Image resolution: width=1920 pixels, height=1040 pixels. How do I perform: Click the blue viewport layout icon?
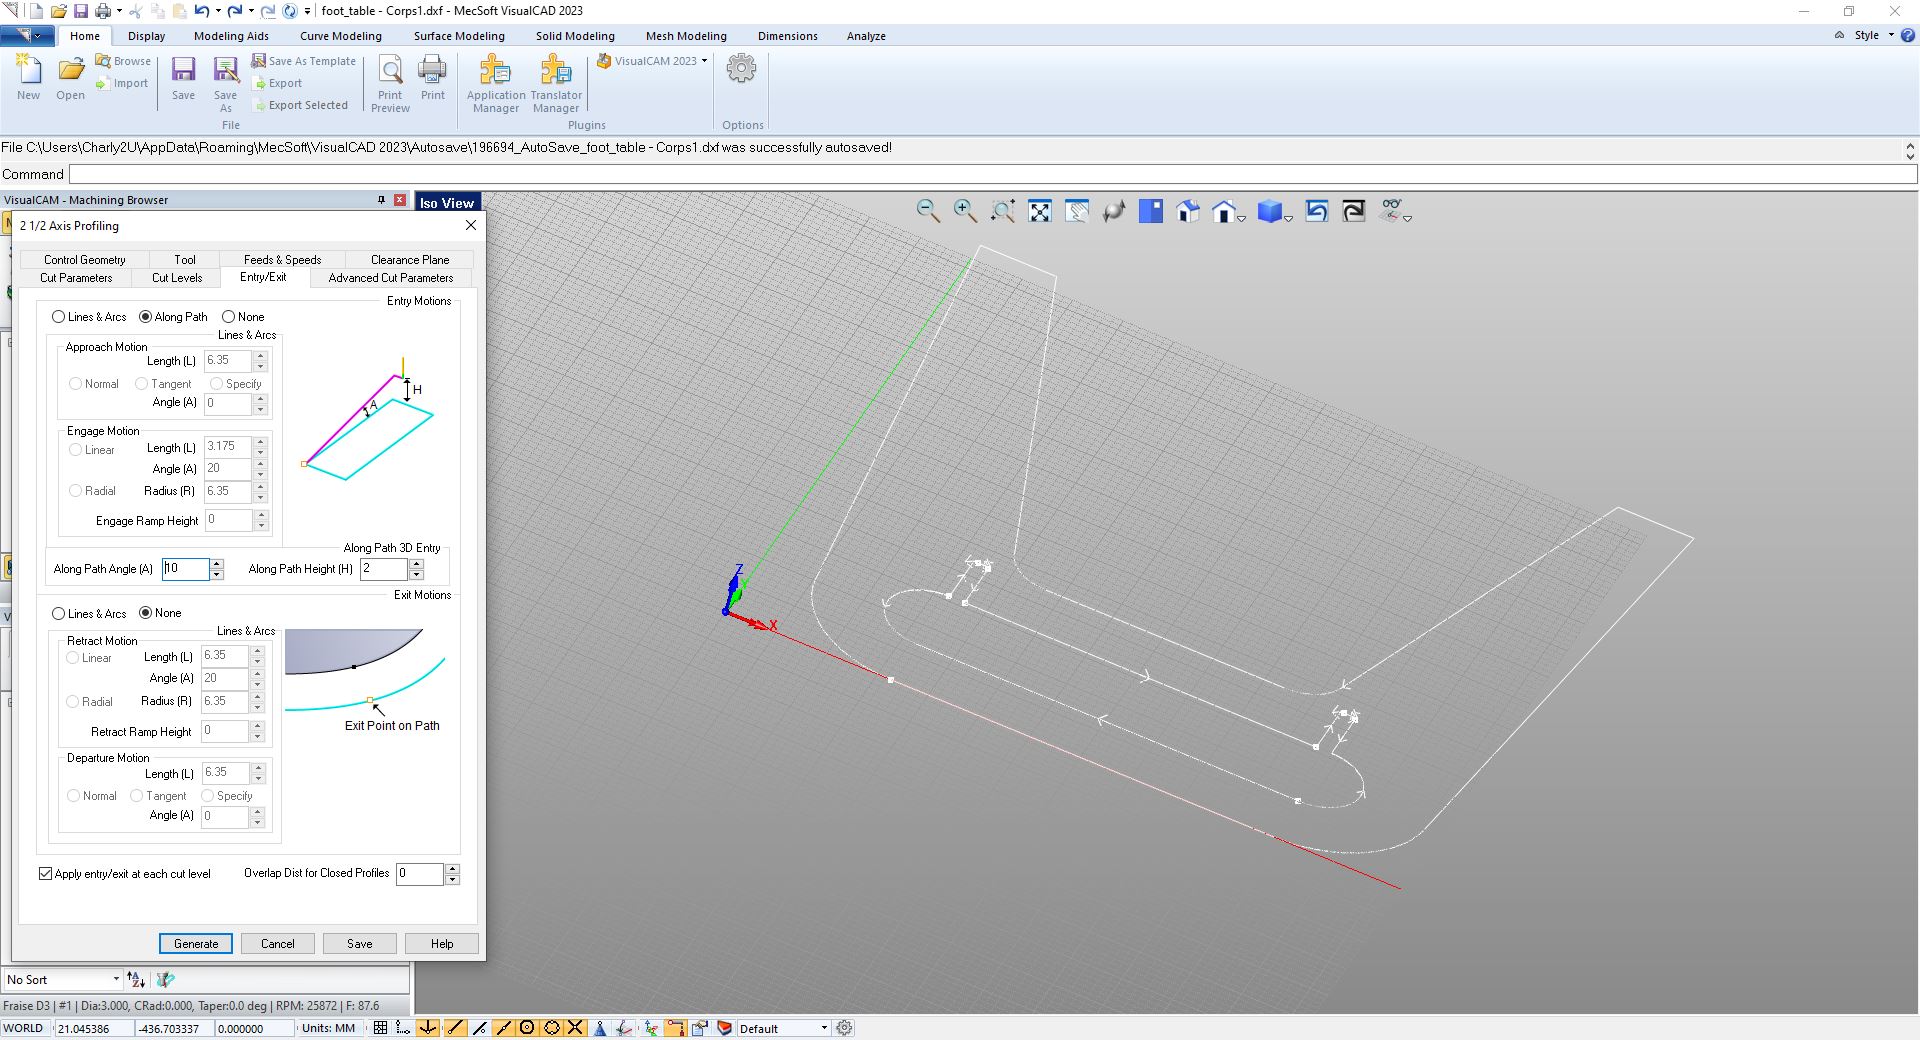(1151, 211)
